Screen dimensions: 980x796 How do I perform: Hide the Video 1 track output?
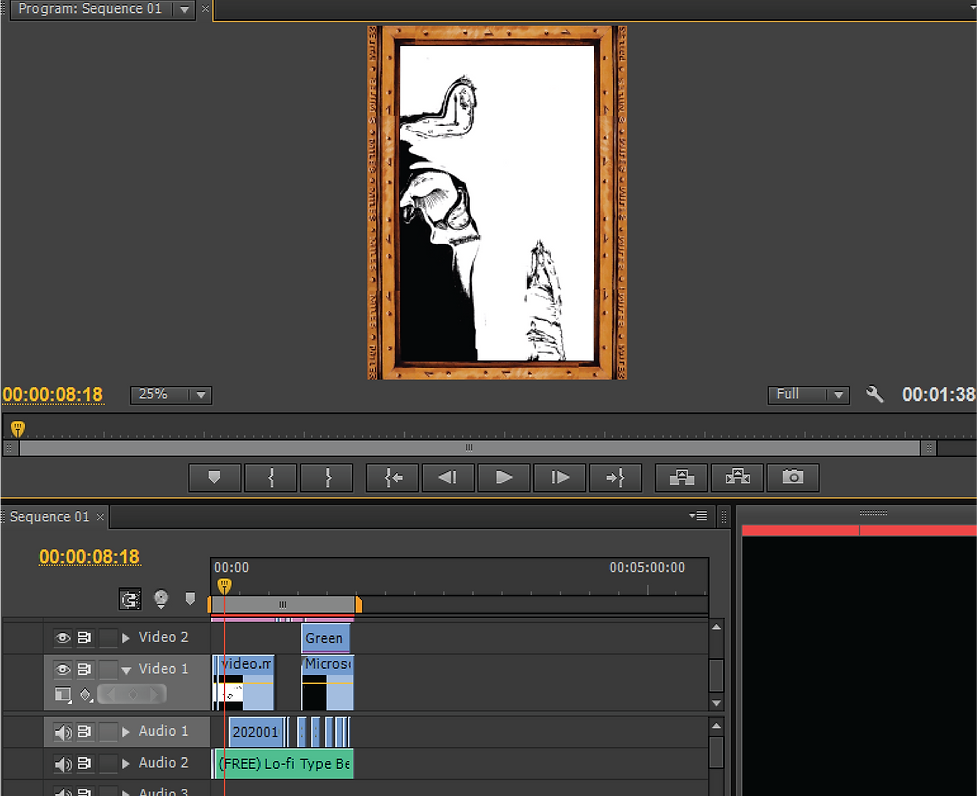(62, 669)
